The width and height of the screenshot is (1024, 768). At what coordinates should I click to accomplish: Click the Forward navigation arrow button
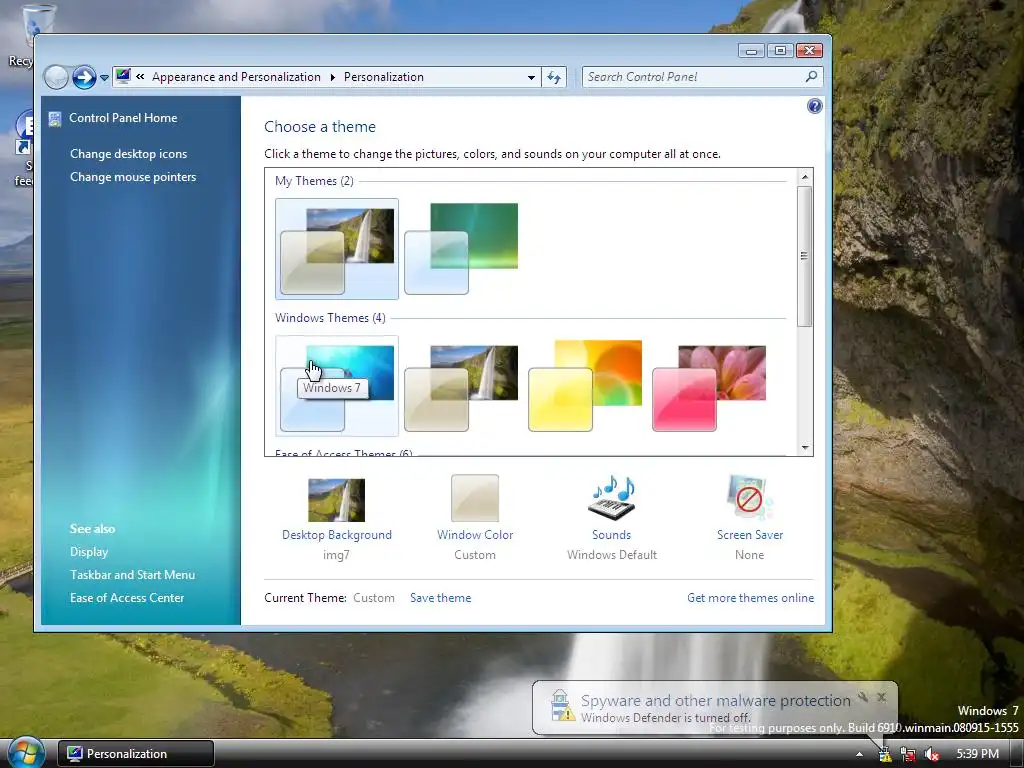click(x=84, y=77)
